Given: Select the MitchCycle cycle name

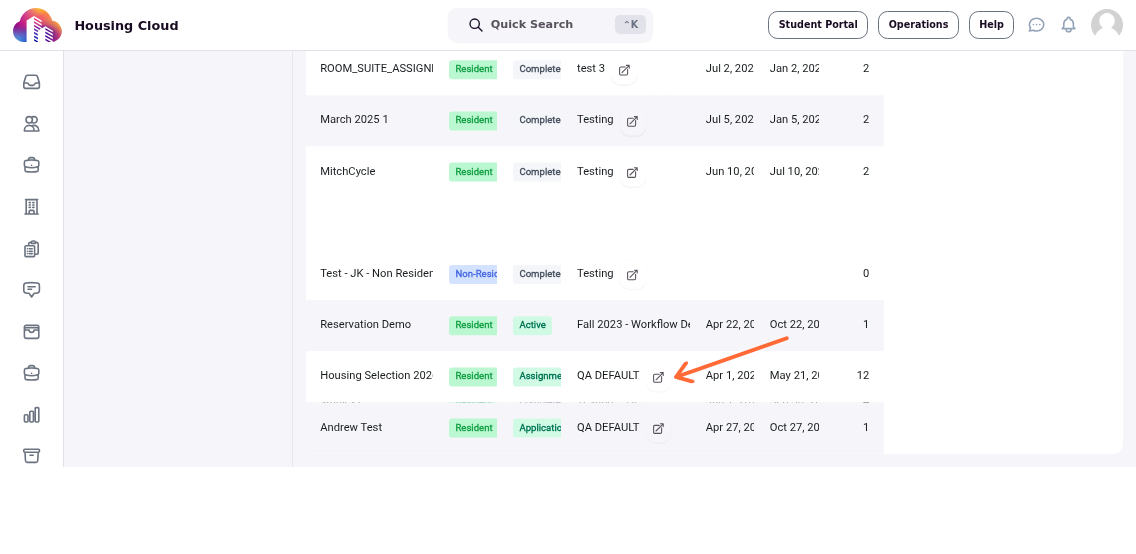Looking at the screenshot, I should 348,172.
